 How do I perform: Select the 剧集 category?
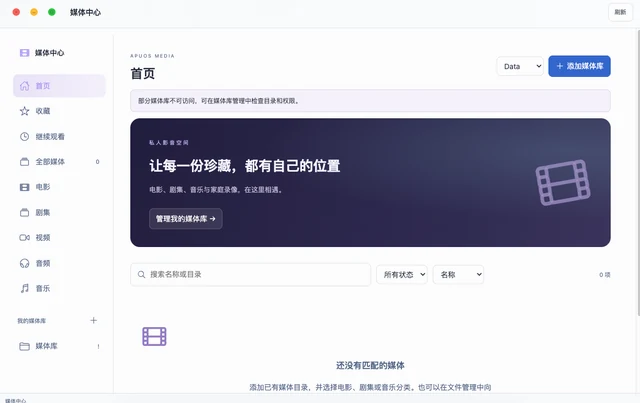click(59, 212)
